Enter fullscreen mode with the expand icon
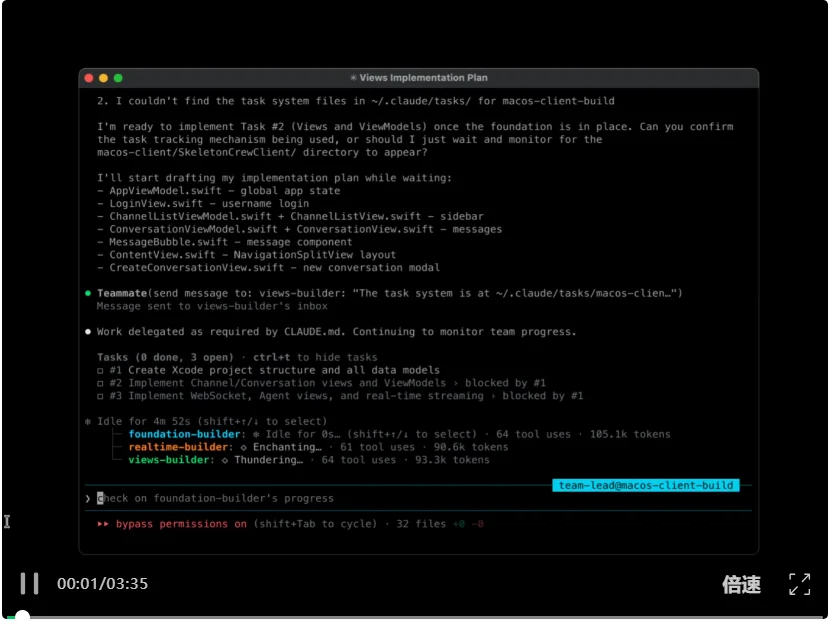 pos(799,584)
